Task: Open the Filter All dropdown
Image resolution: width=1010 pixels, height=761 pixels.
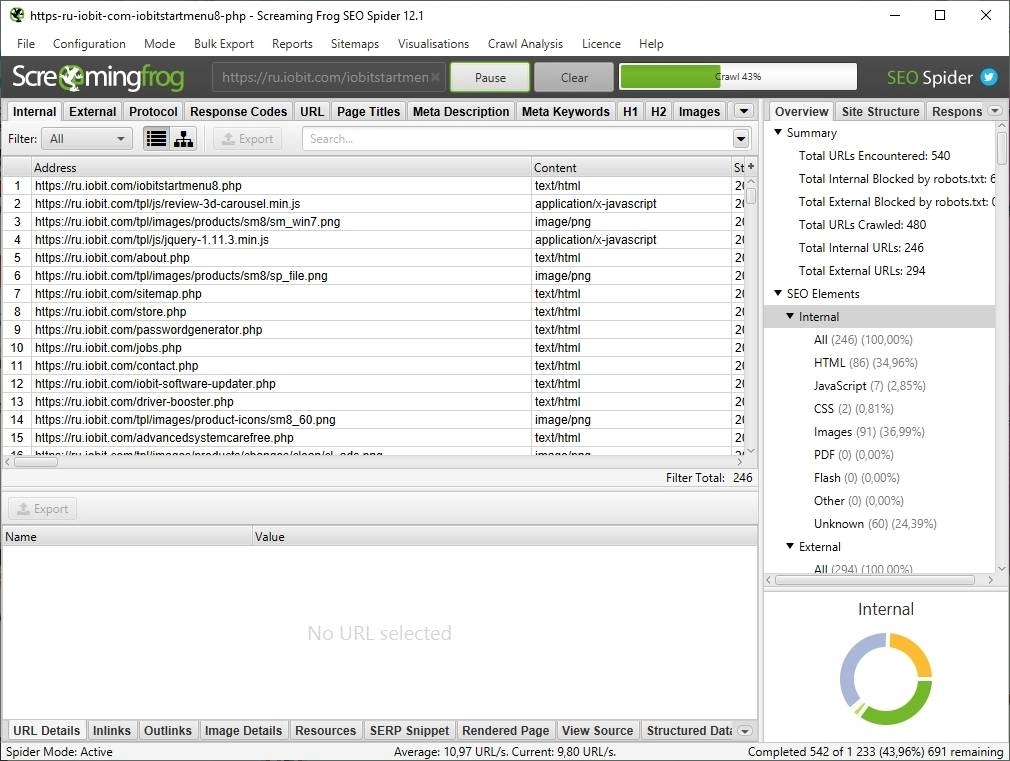Action: pyautogui.click(x=87, y=139)
